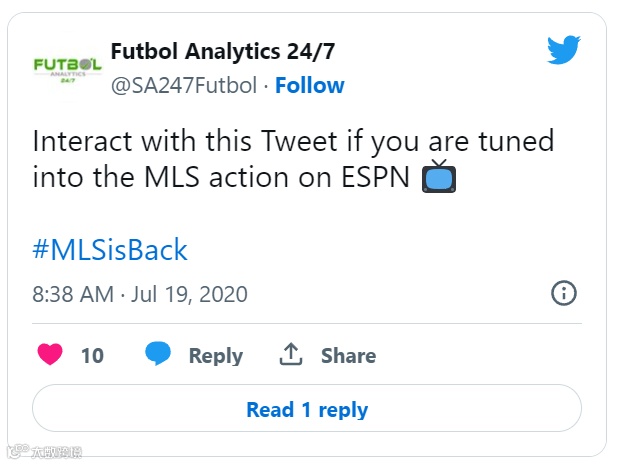Open the Futbol Analytics profile avatar
The height and width of the screenshot is (465, 617).
pyautogui.click(x=68, y=70)
